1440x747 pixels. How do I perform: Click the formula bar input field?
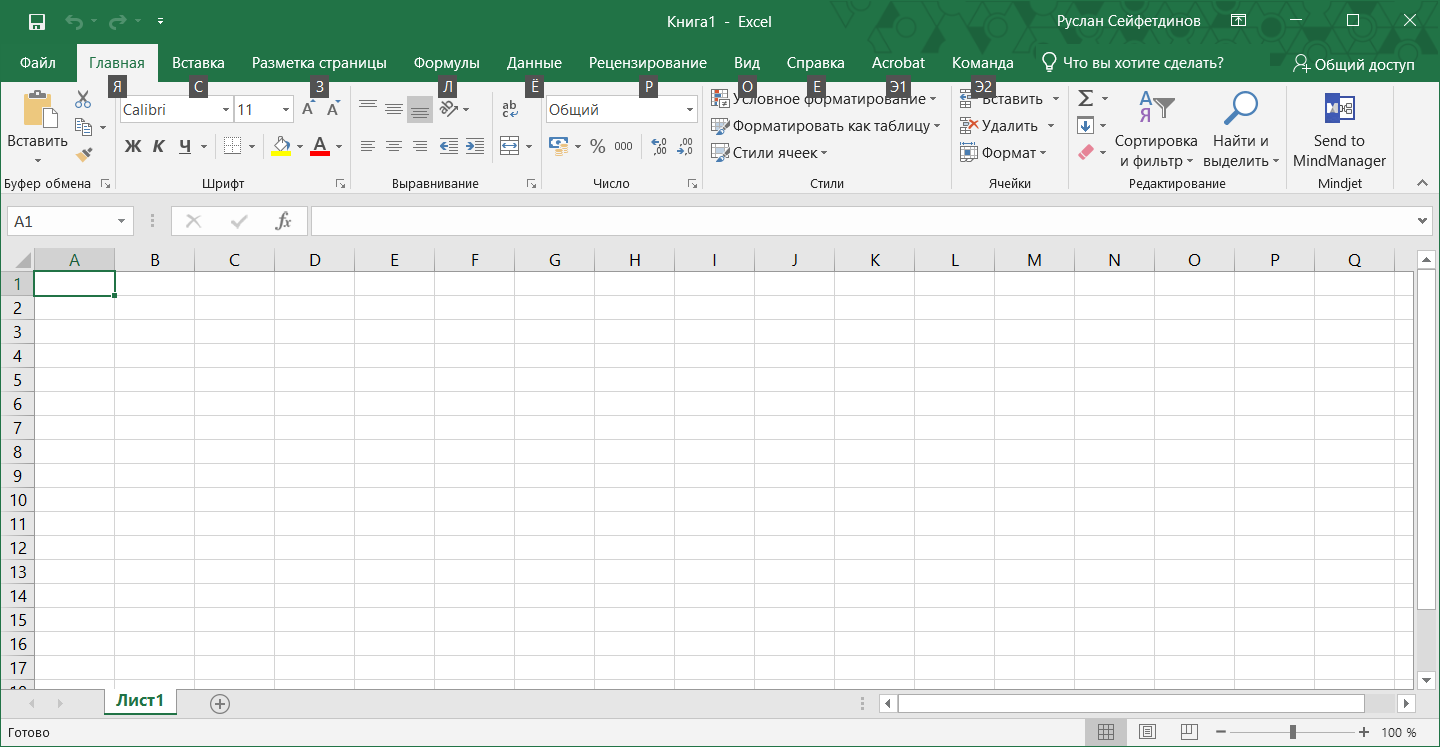coord(863,221)
